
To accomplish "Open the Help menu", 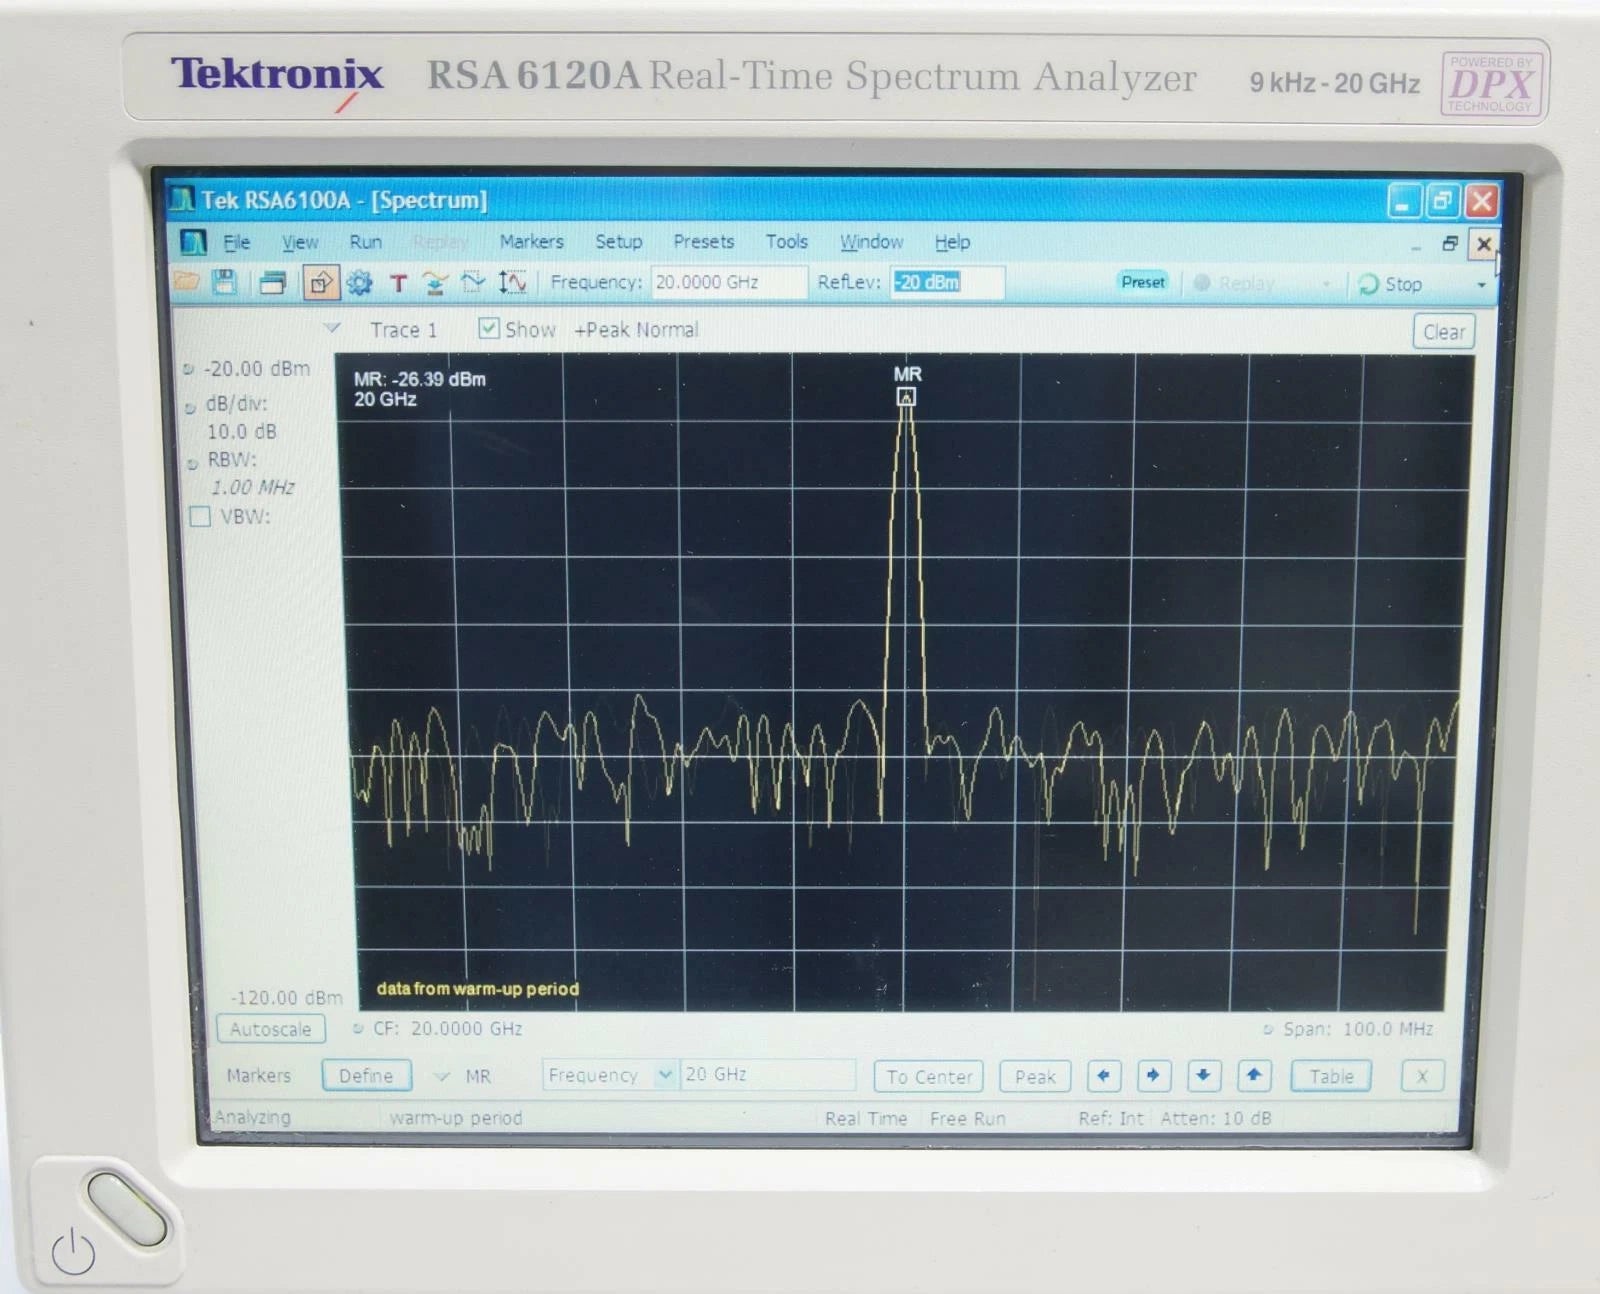I will pos(952,241).
